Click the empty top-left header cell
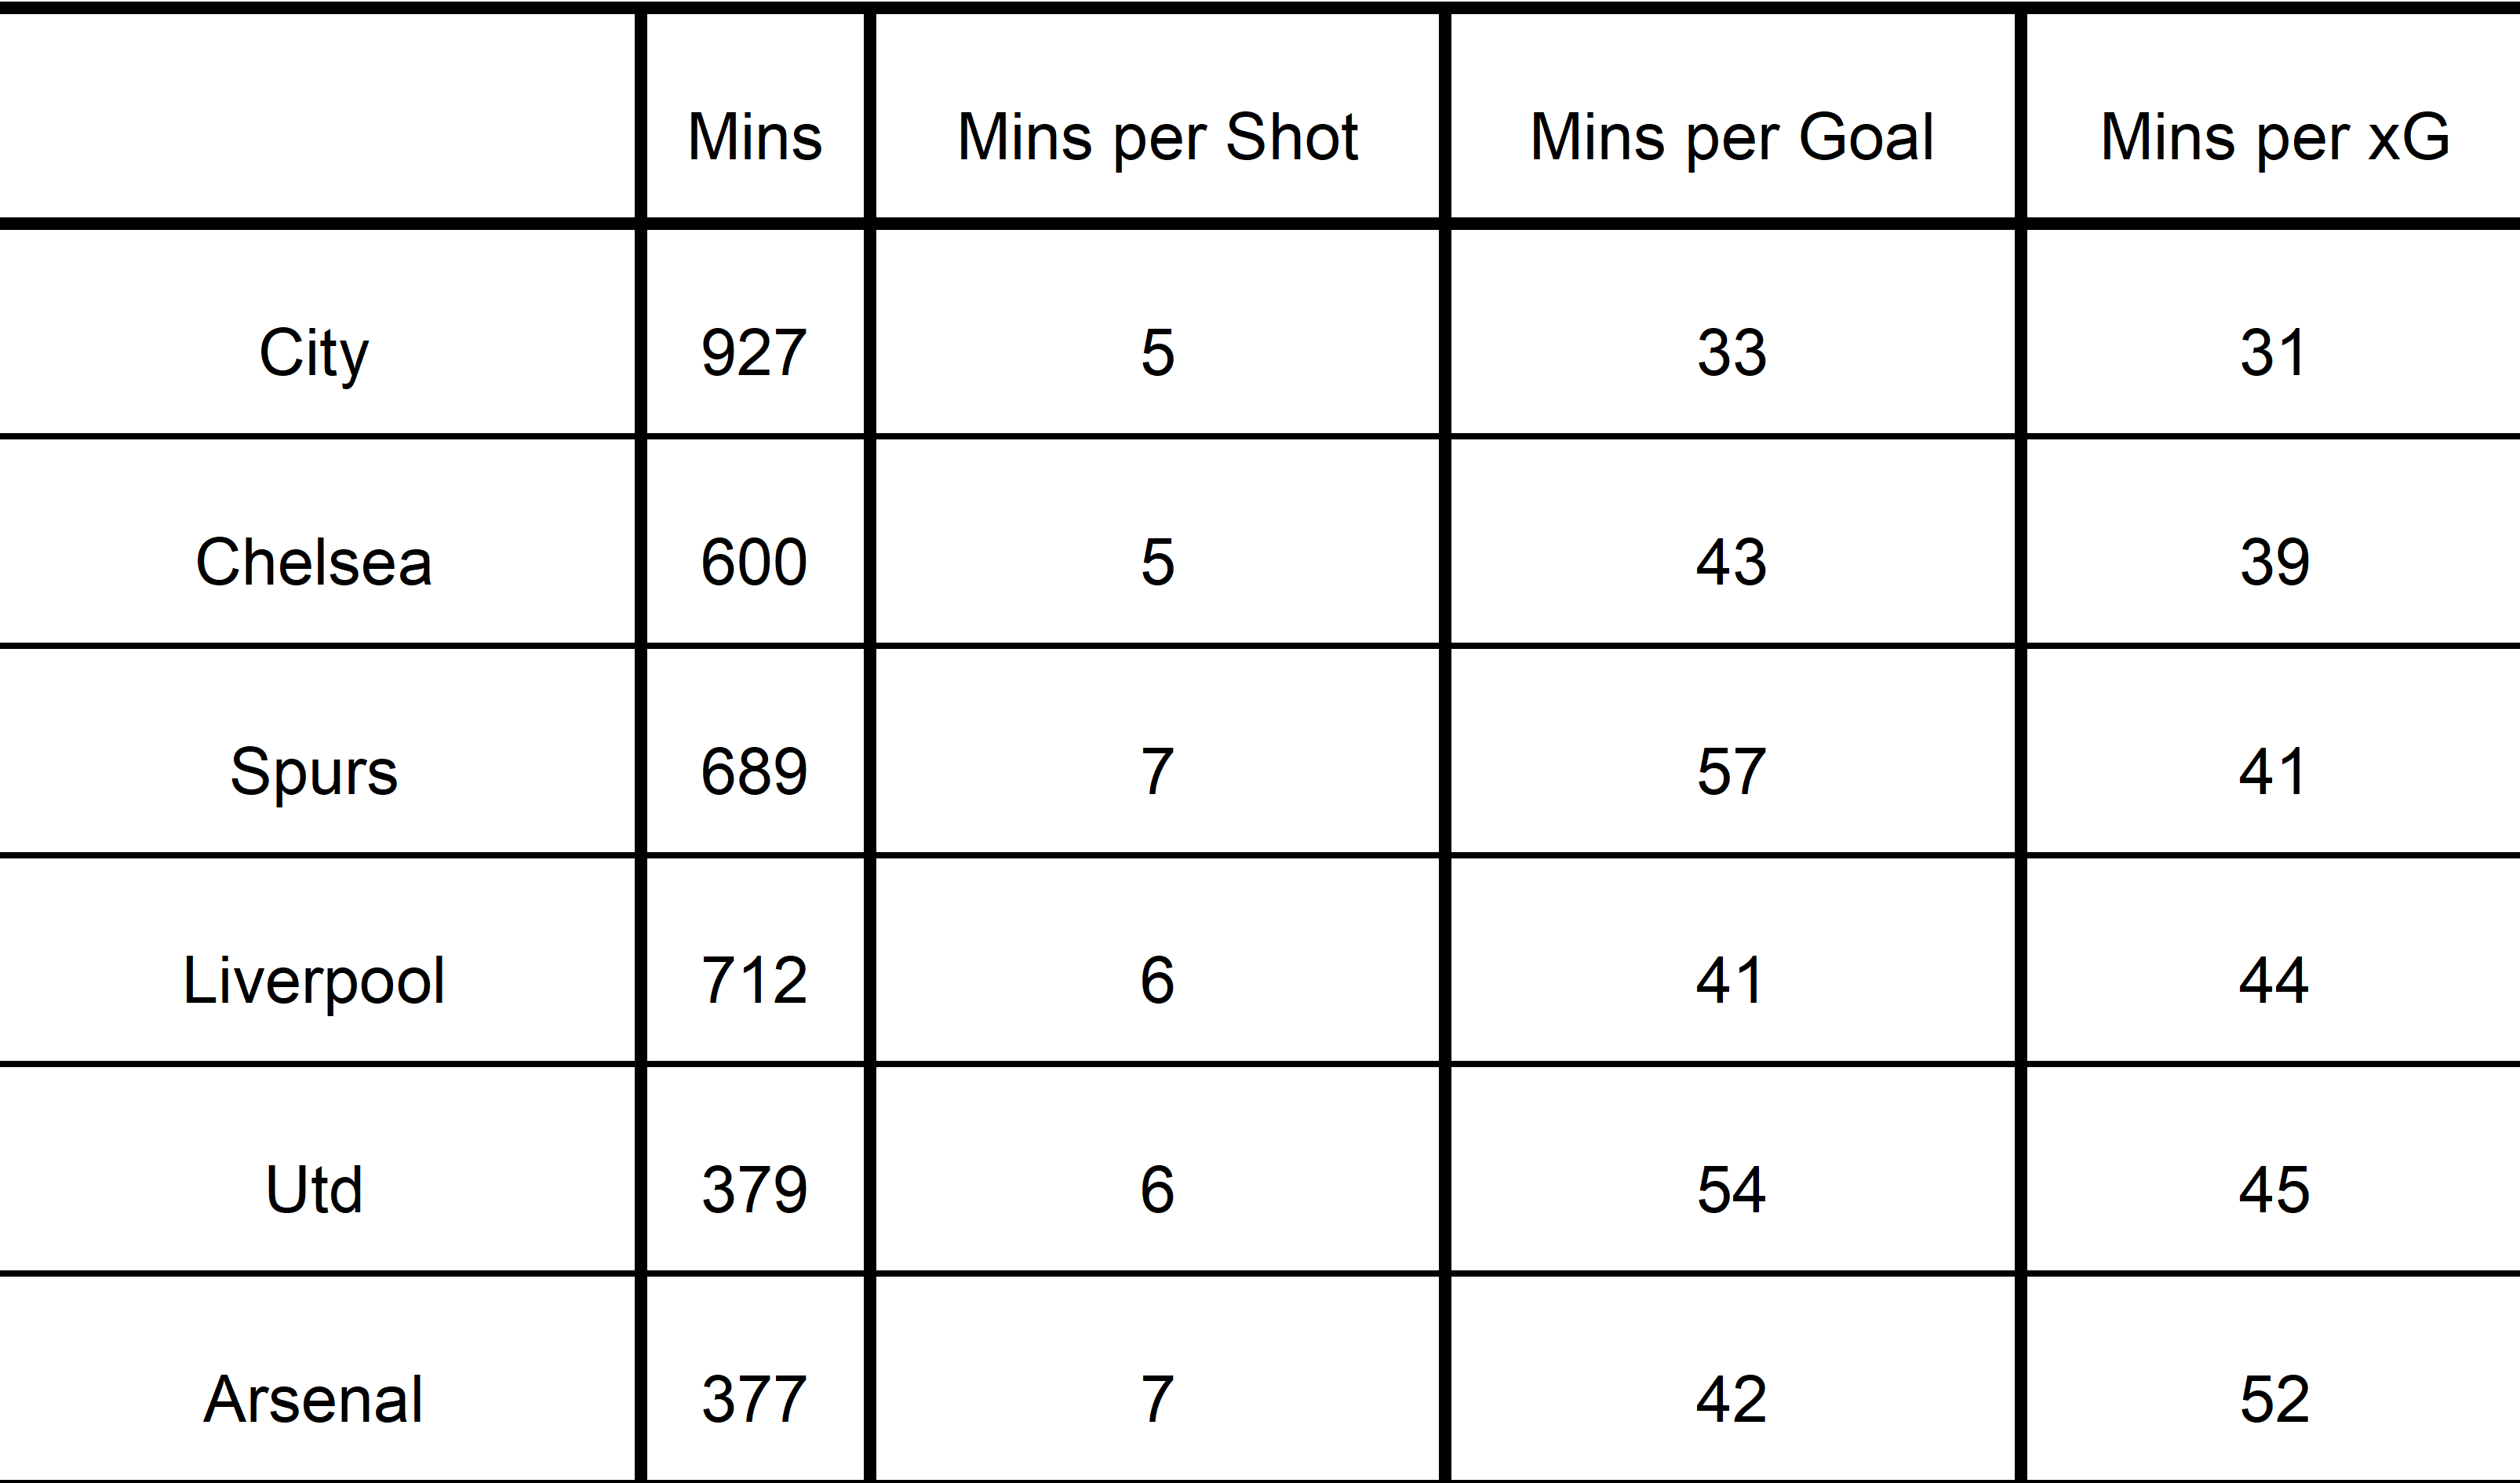Viewport: 2520px width, 1483px height. tap(317, 116)
